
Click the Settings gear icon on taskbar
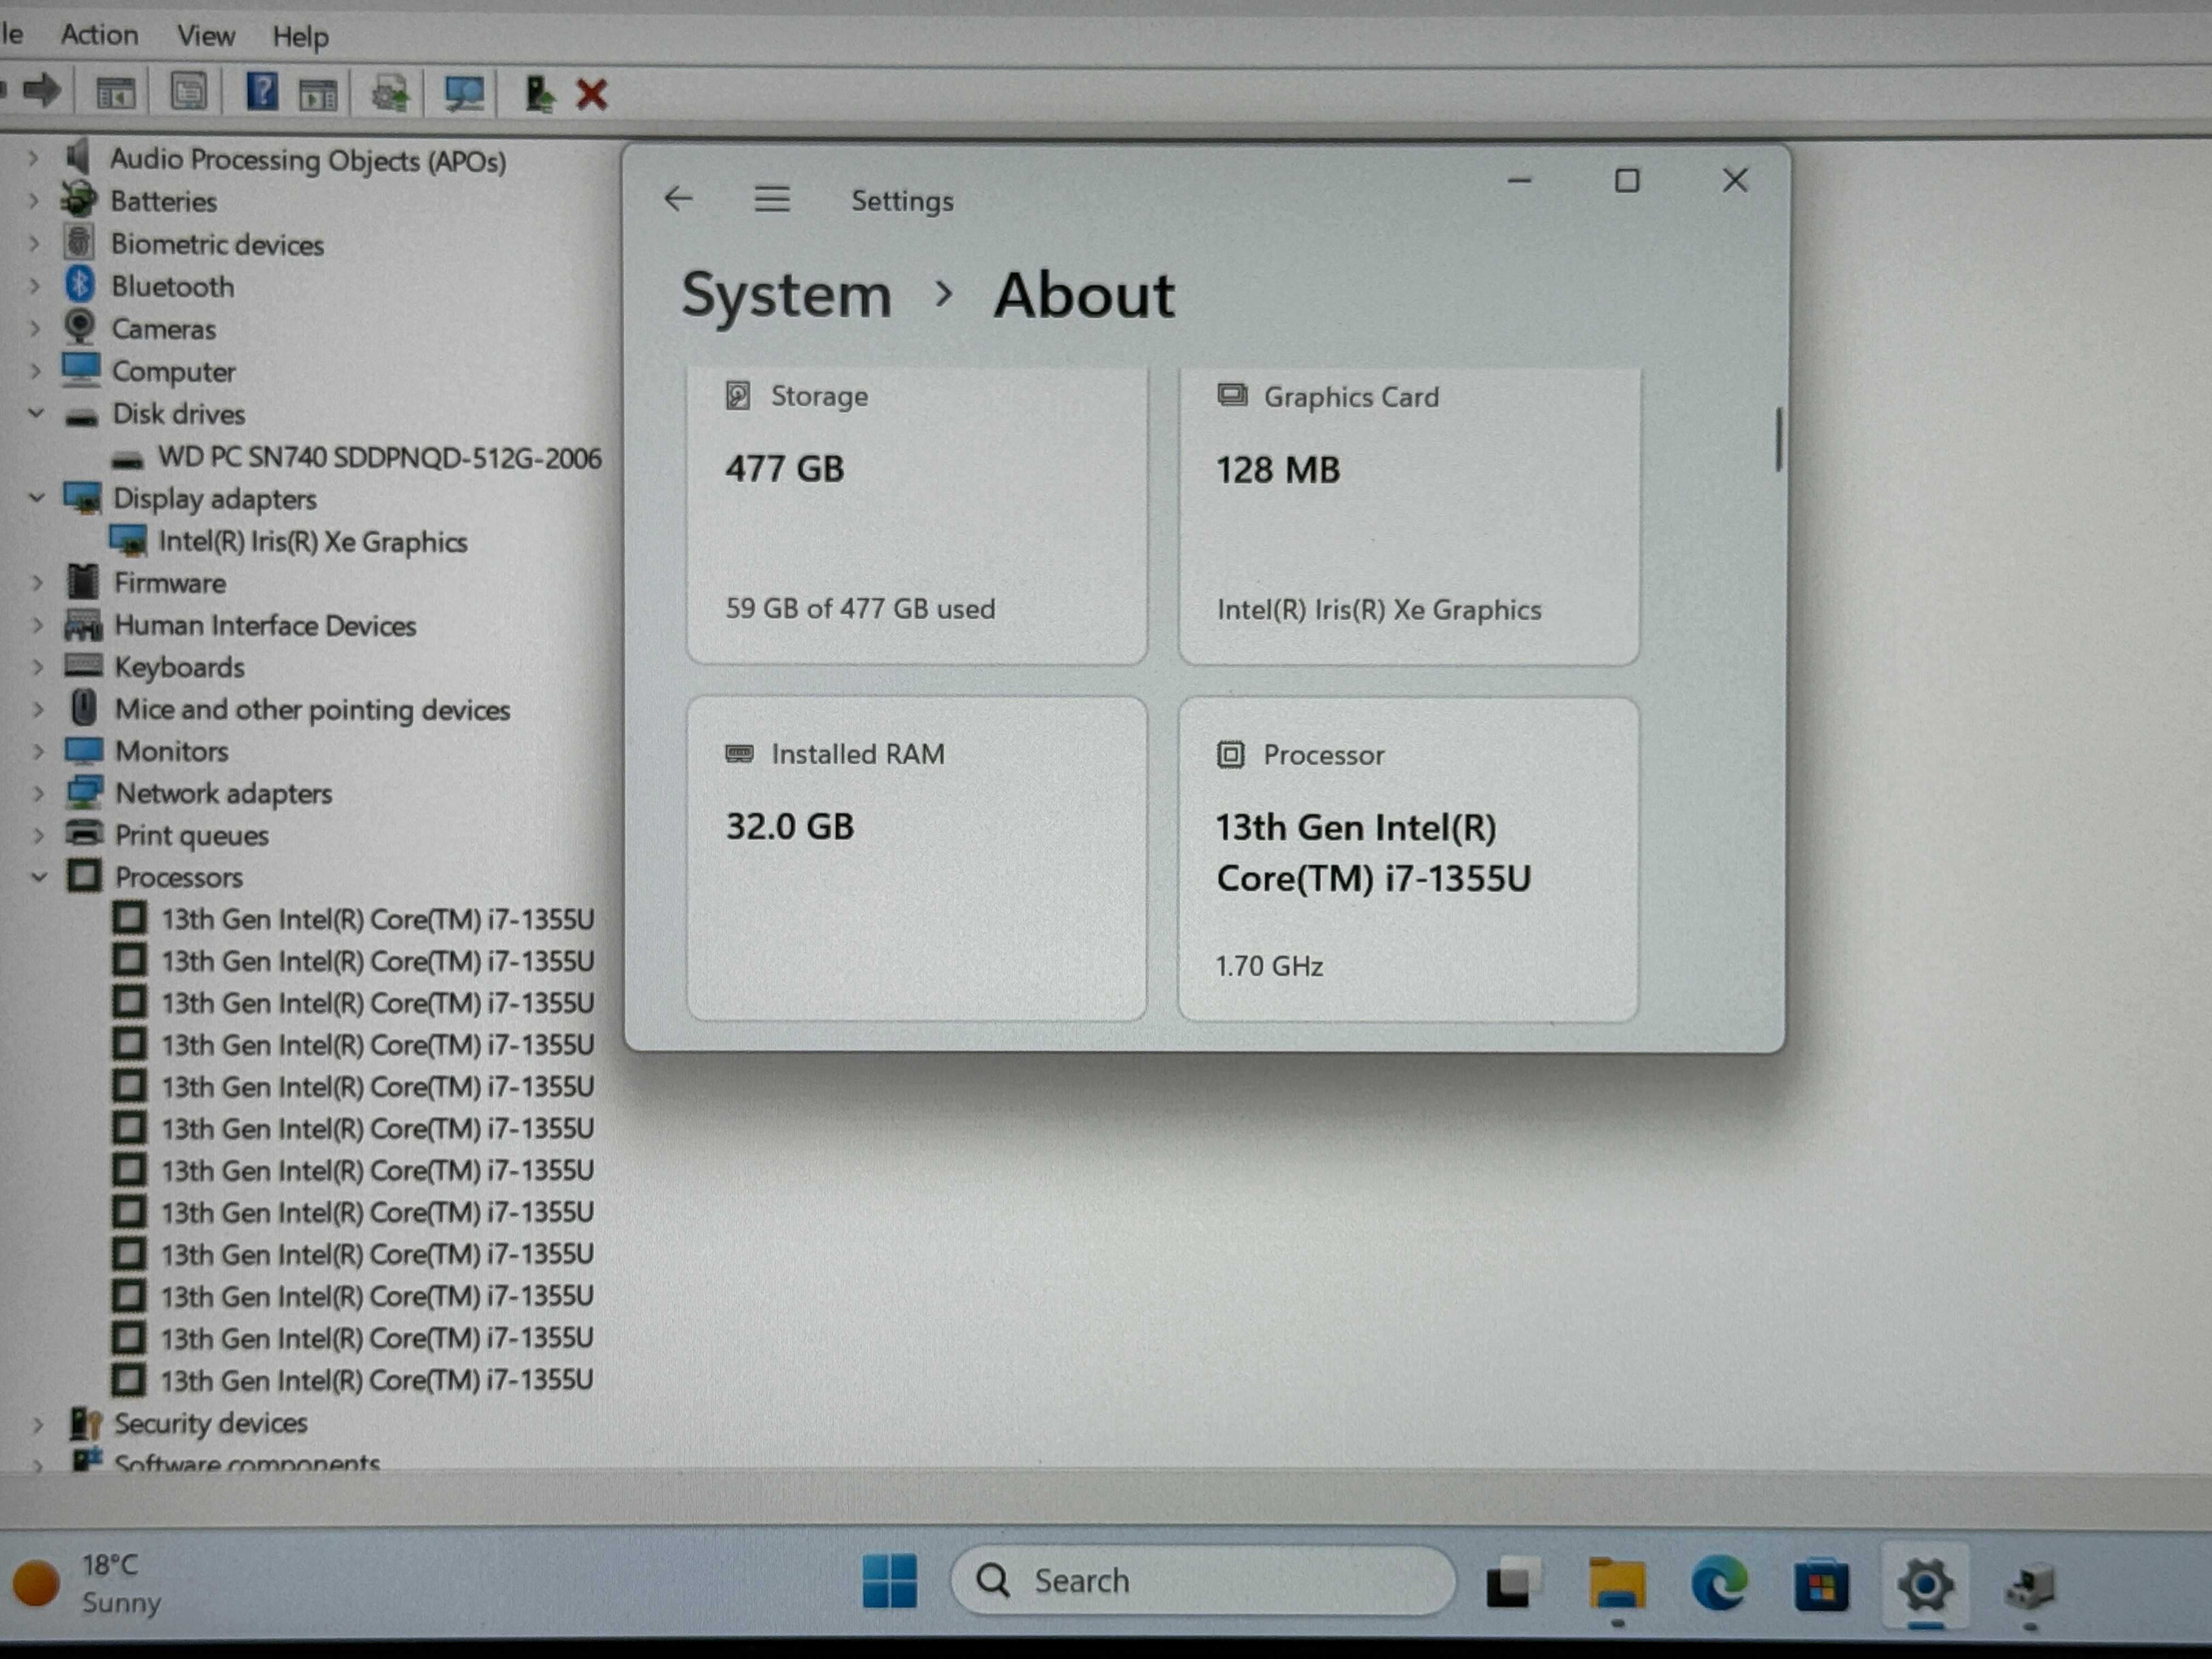pyautogui.click(x=1926, y=1584)
